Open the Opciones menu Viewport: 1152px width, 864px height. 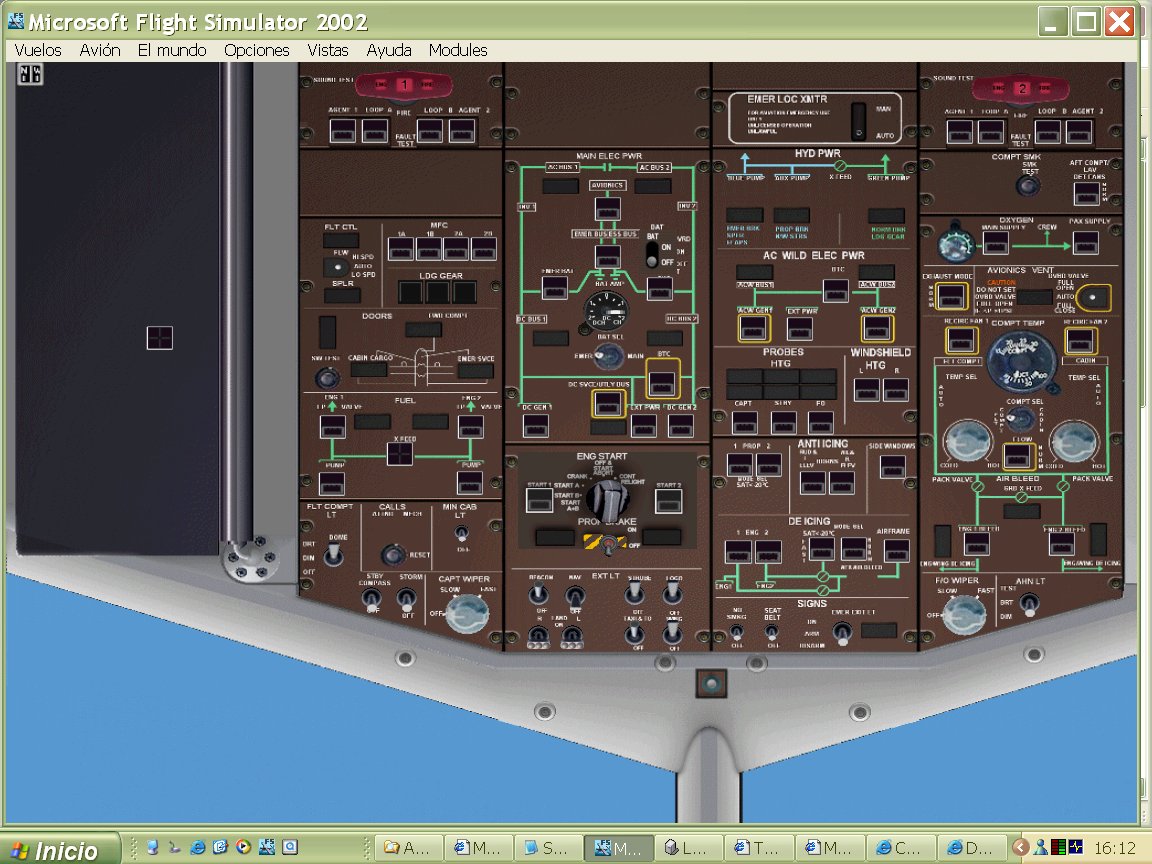point(256,50)
